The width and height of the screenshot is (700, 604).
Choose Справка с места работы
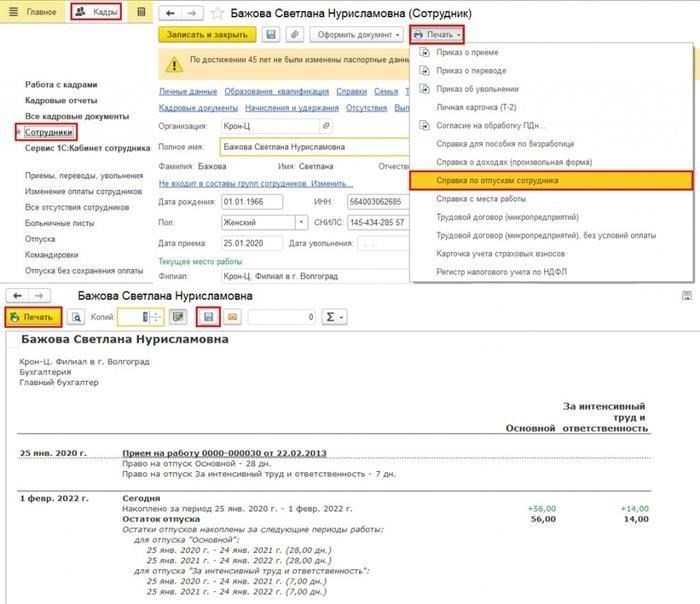481,199
